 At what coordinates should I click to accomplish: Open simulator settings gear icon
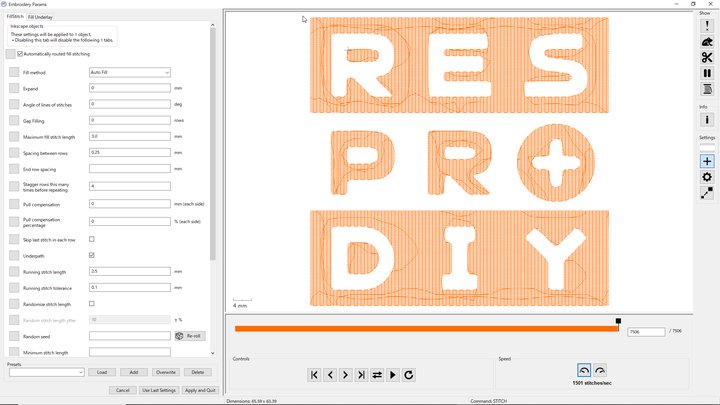[707, 177]
